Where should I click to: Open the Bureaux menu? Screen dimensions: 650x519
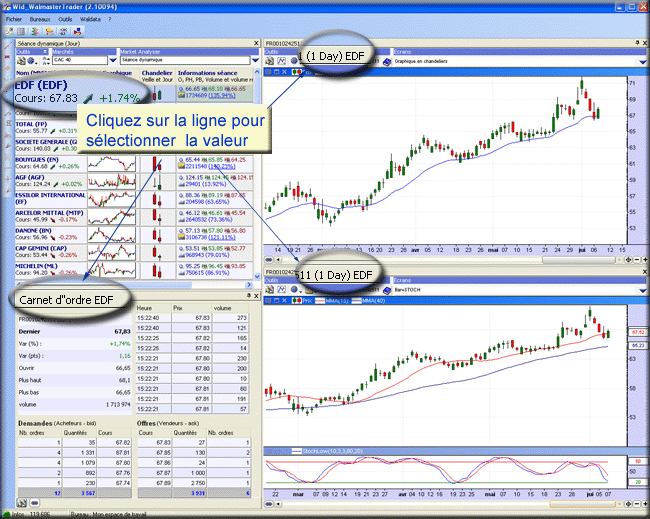click(40, 19)
